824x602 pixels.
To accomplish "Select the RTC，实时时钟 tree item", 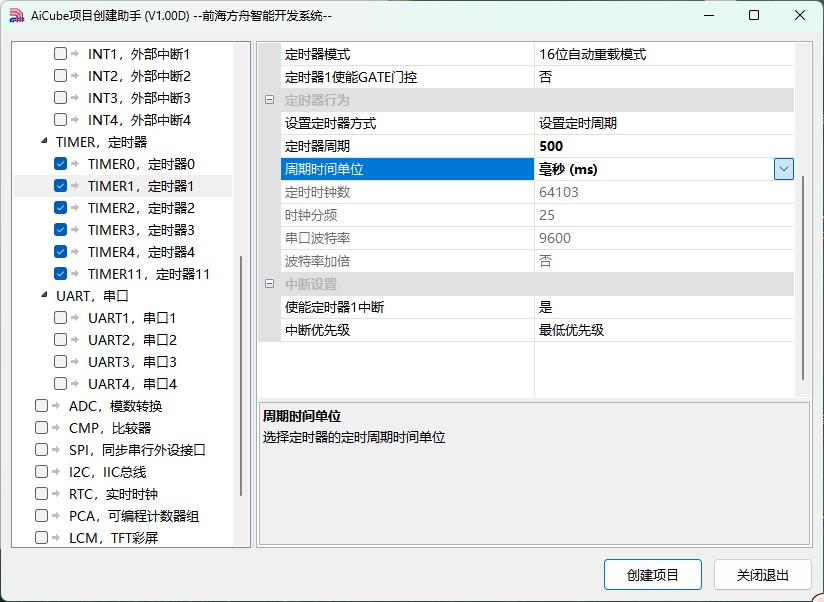I will (113, 494).
